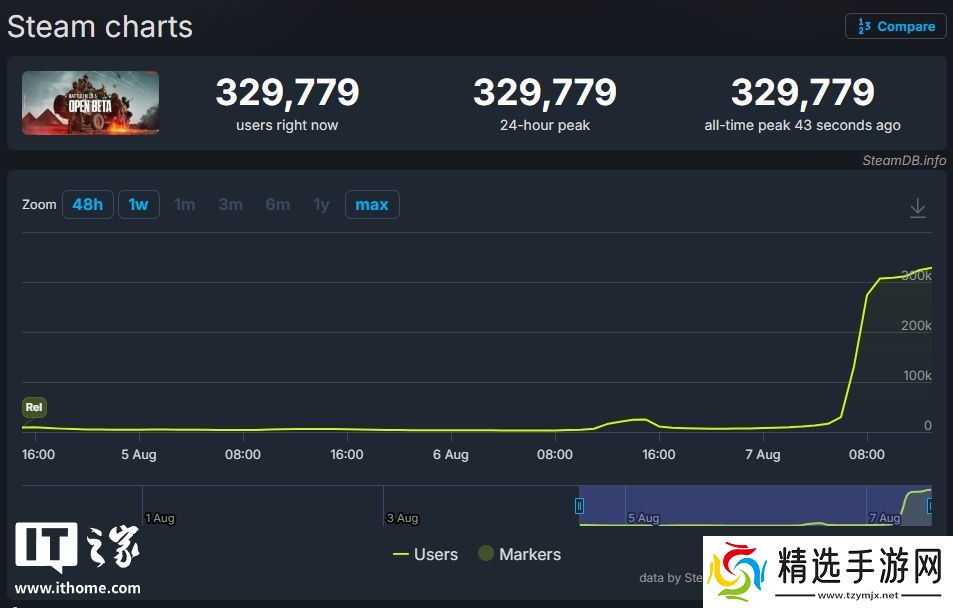Click the yellow line peak on chart
This screenshot has height=608, width=953.
coord(930,268)
